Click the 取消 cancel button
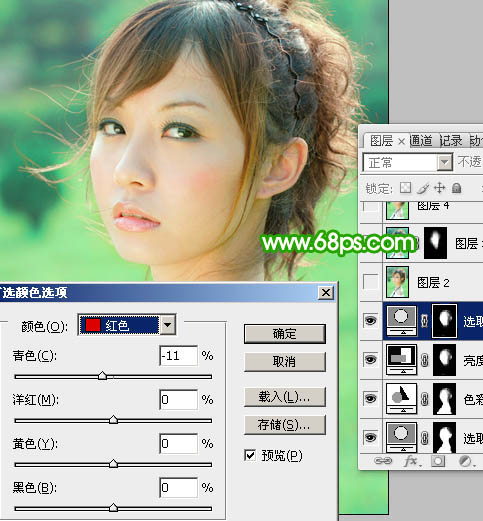This screenshot has height=521, width=483. (285, 361)
